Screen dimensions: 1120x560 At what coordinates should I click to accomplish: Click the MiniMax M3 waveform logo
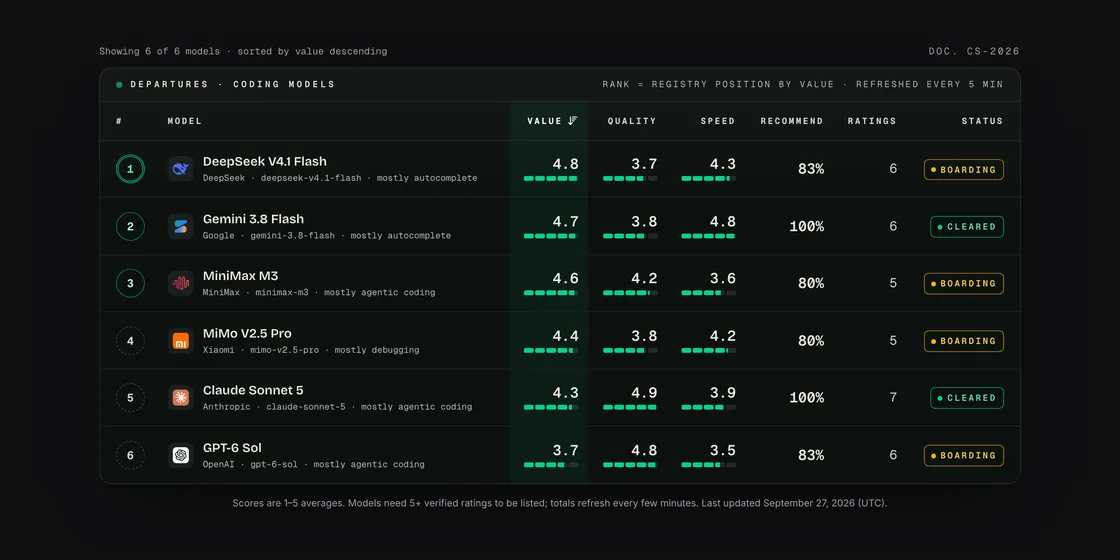tap(181, 284)
